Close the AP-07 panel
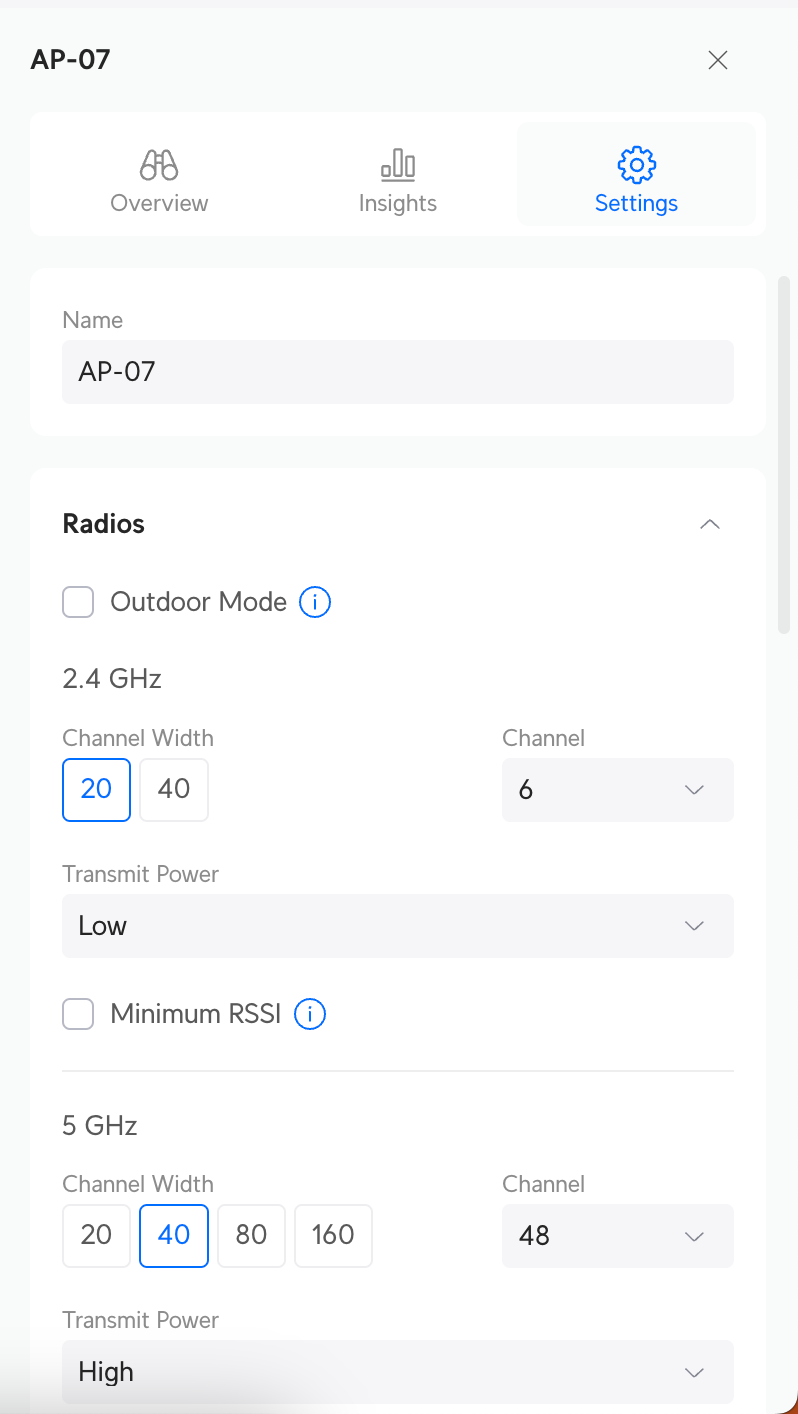 (717, 60)
